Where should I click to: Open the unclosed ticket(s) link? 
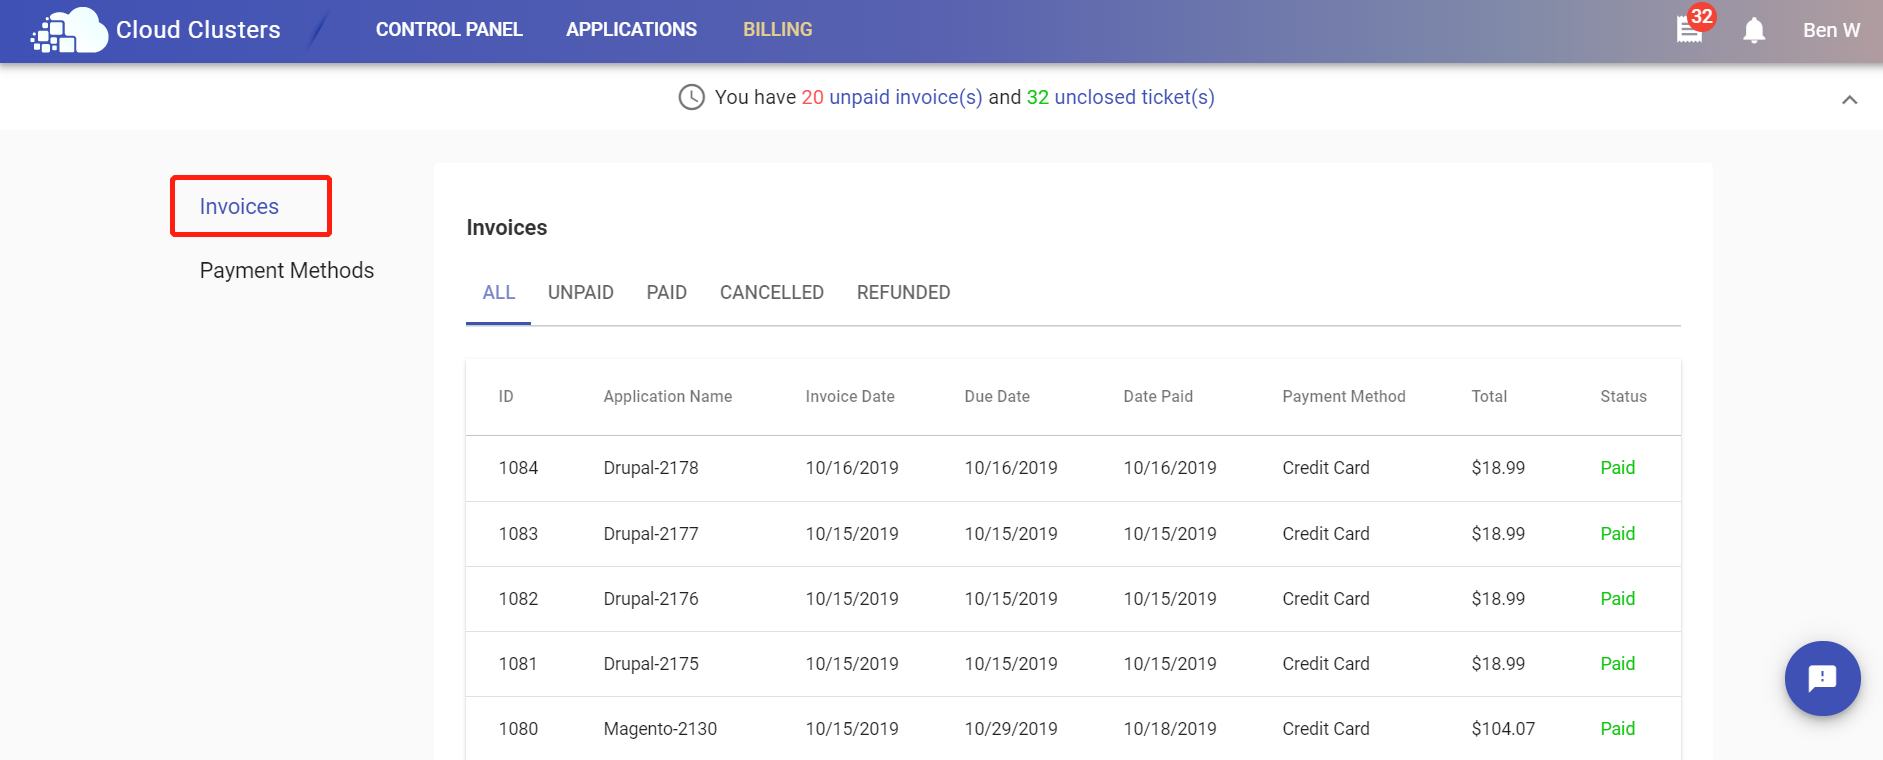coord(1134,97)
